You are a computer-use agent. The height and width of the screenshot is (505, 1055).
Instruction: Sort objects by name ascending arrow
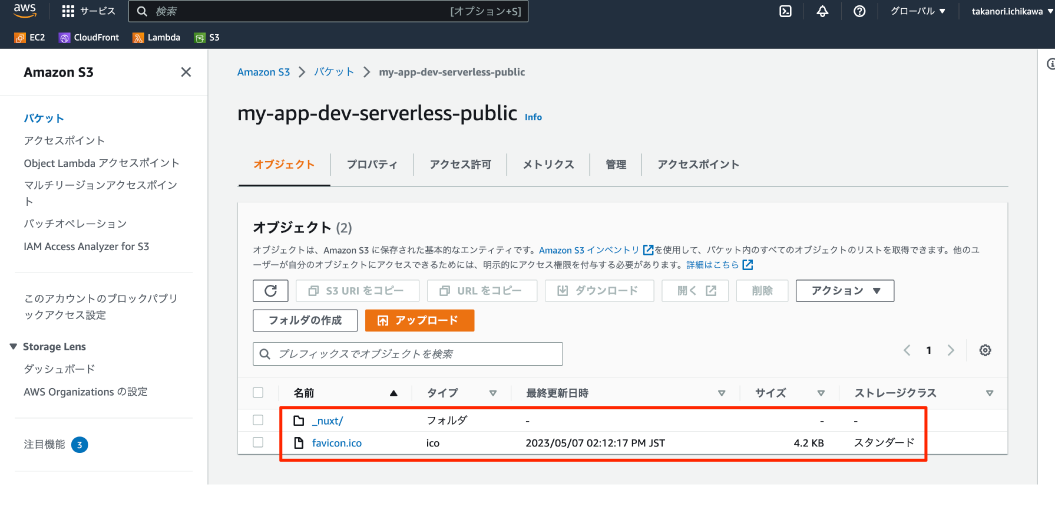pyautogui.click(x=394, y=393)
